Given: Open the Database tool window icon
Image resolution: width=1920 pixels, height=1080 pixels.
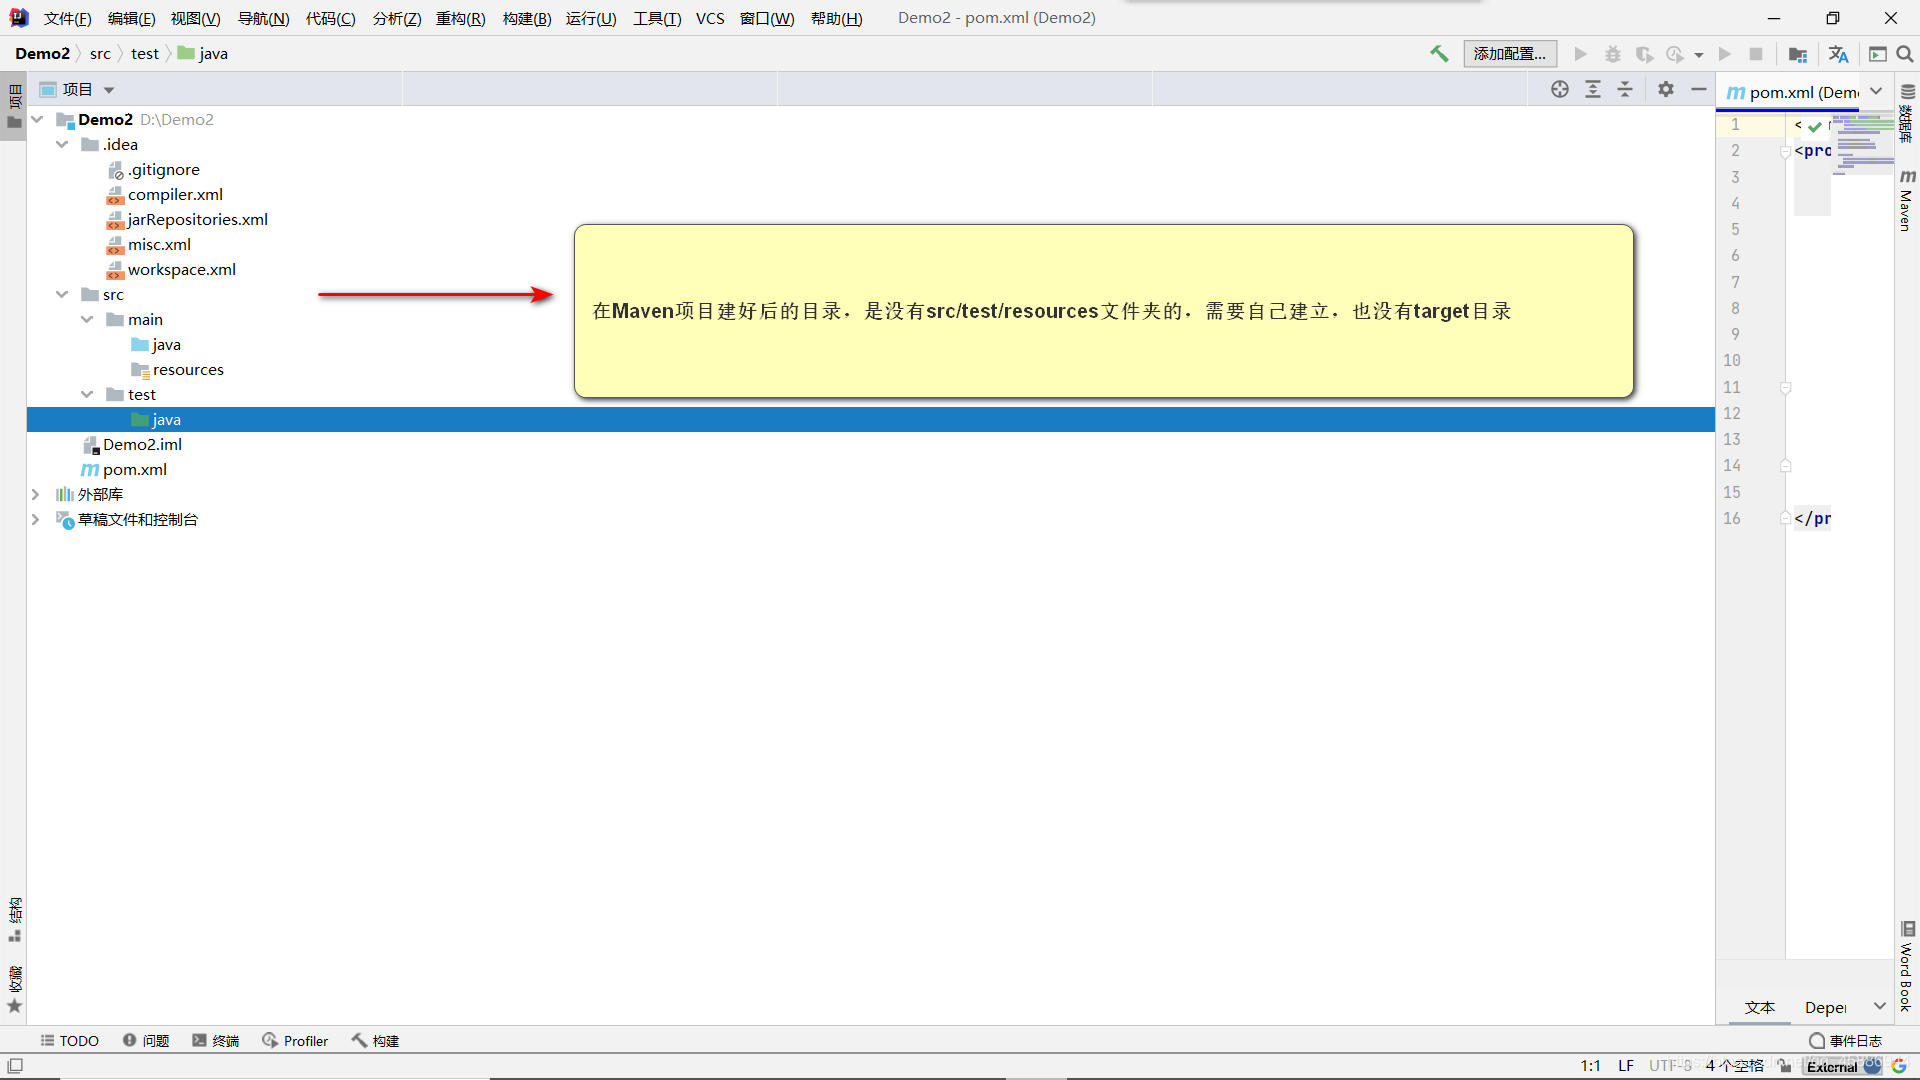Looking at the screenshot, I should (1907, 113).
